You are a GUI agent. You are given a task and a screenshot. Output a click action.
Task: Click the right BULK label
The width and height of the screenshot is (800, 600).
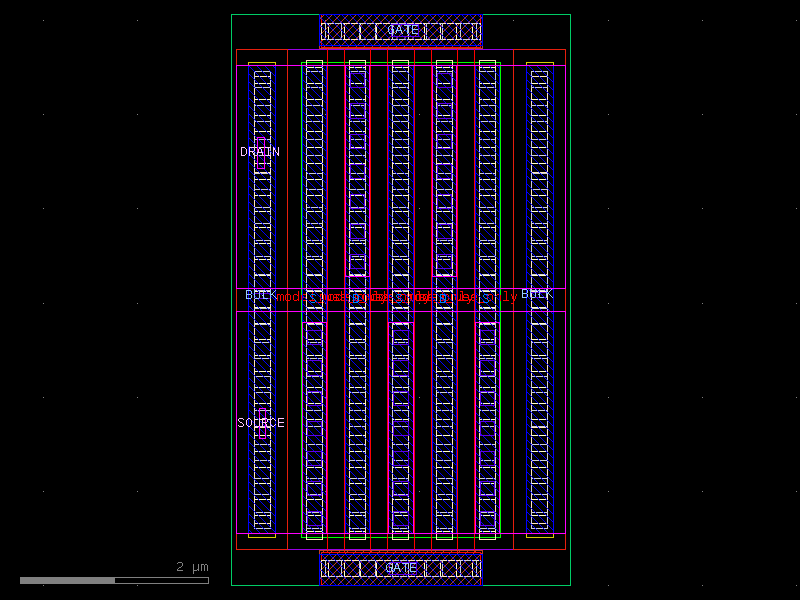[537, 294]
